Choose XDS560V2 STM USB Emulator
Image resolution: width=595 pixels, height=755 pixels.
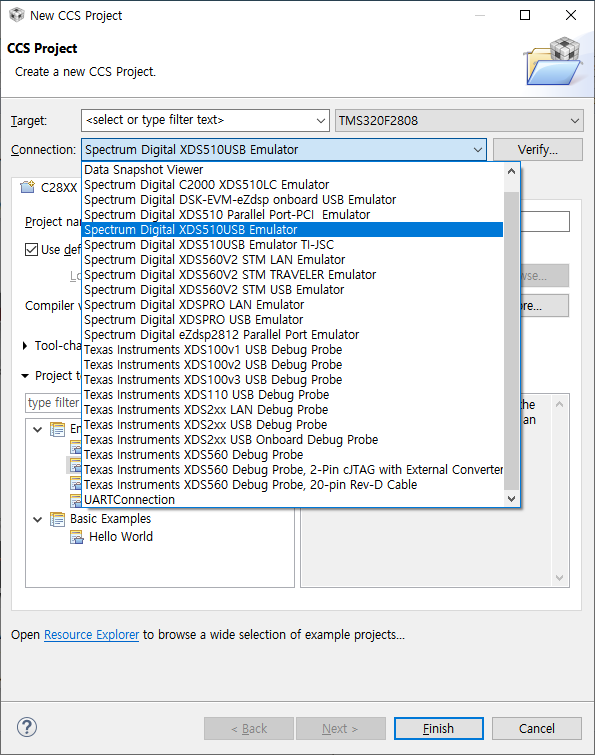coord(293,289)
